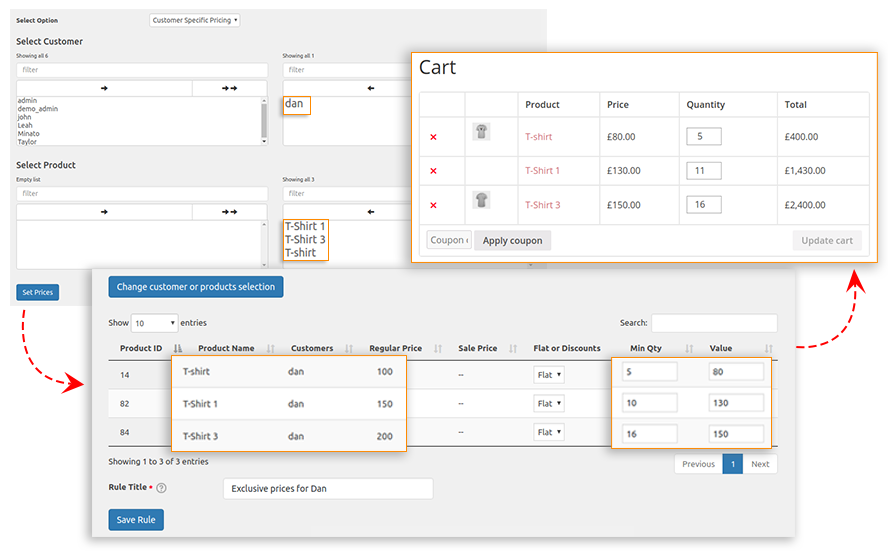This screenshot has width=888, height=557.
Task: Open T-Shirt 3 product thumbnail in cart
Action: pos(481,200)
